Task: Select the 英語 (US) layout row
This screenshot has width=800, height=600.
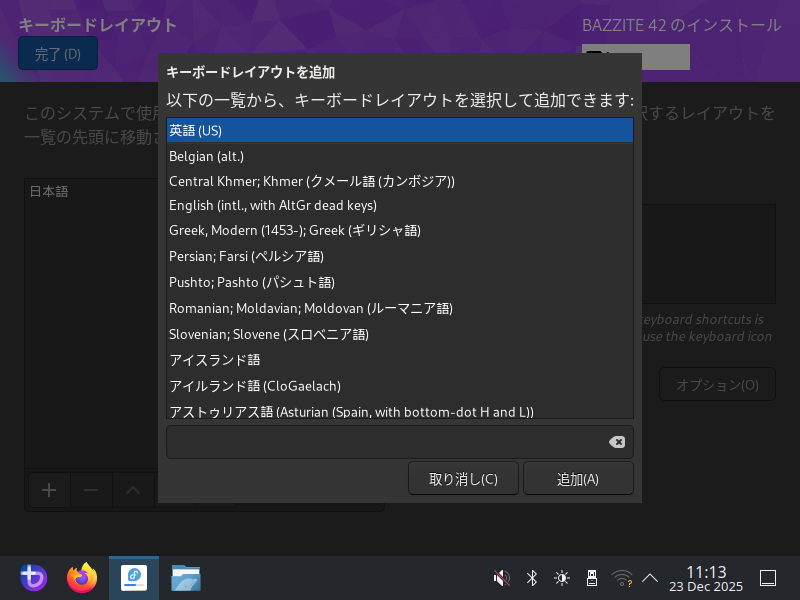Action: point(399,131)
